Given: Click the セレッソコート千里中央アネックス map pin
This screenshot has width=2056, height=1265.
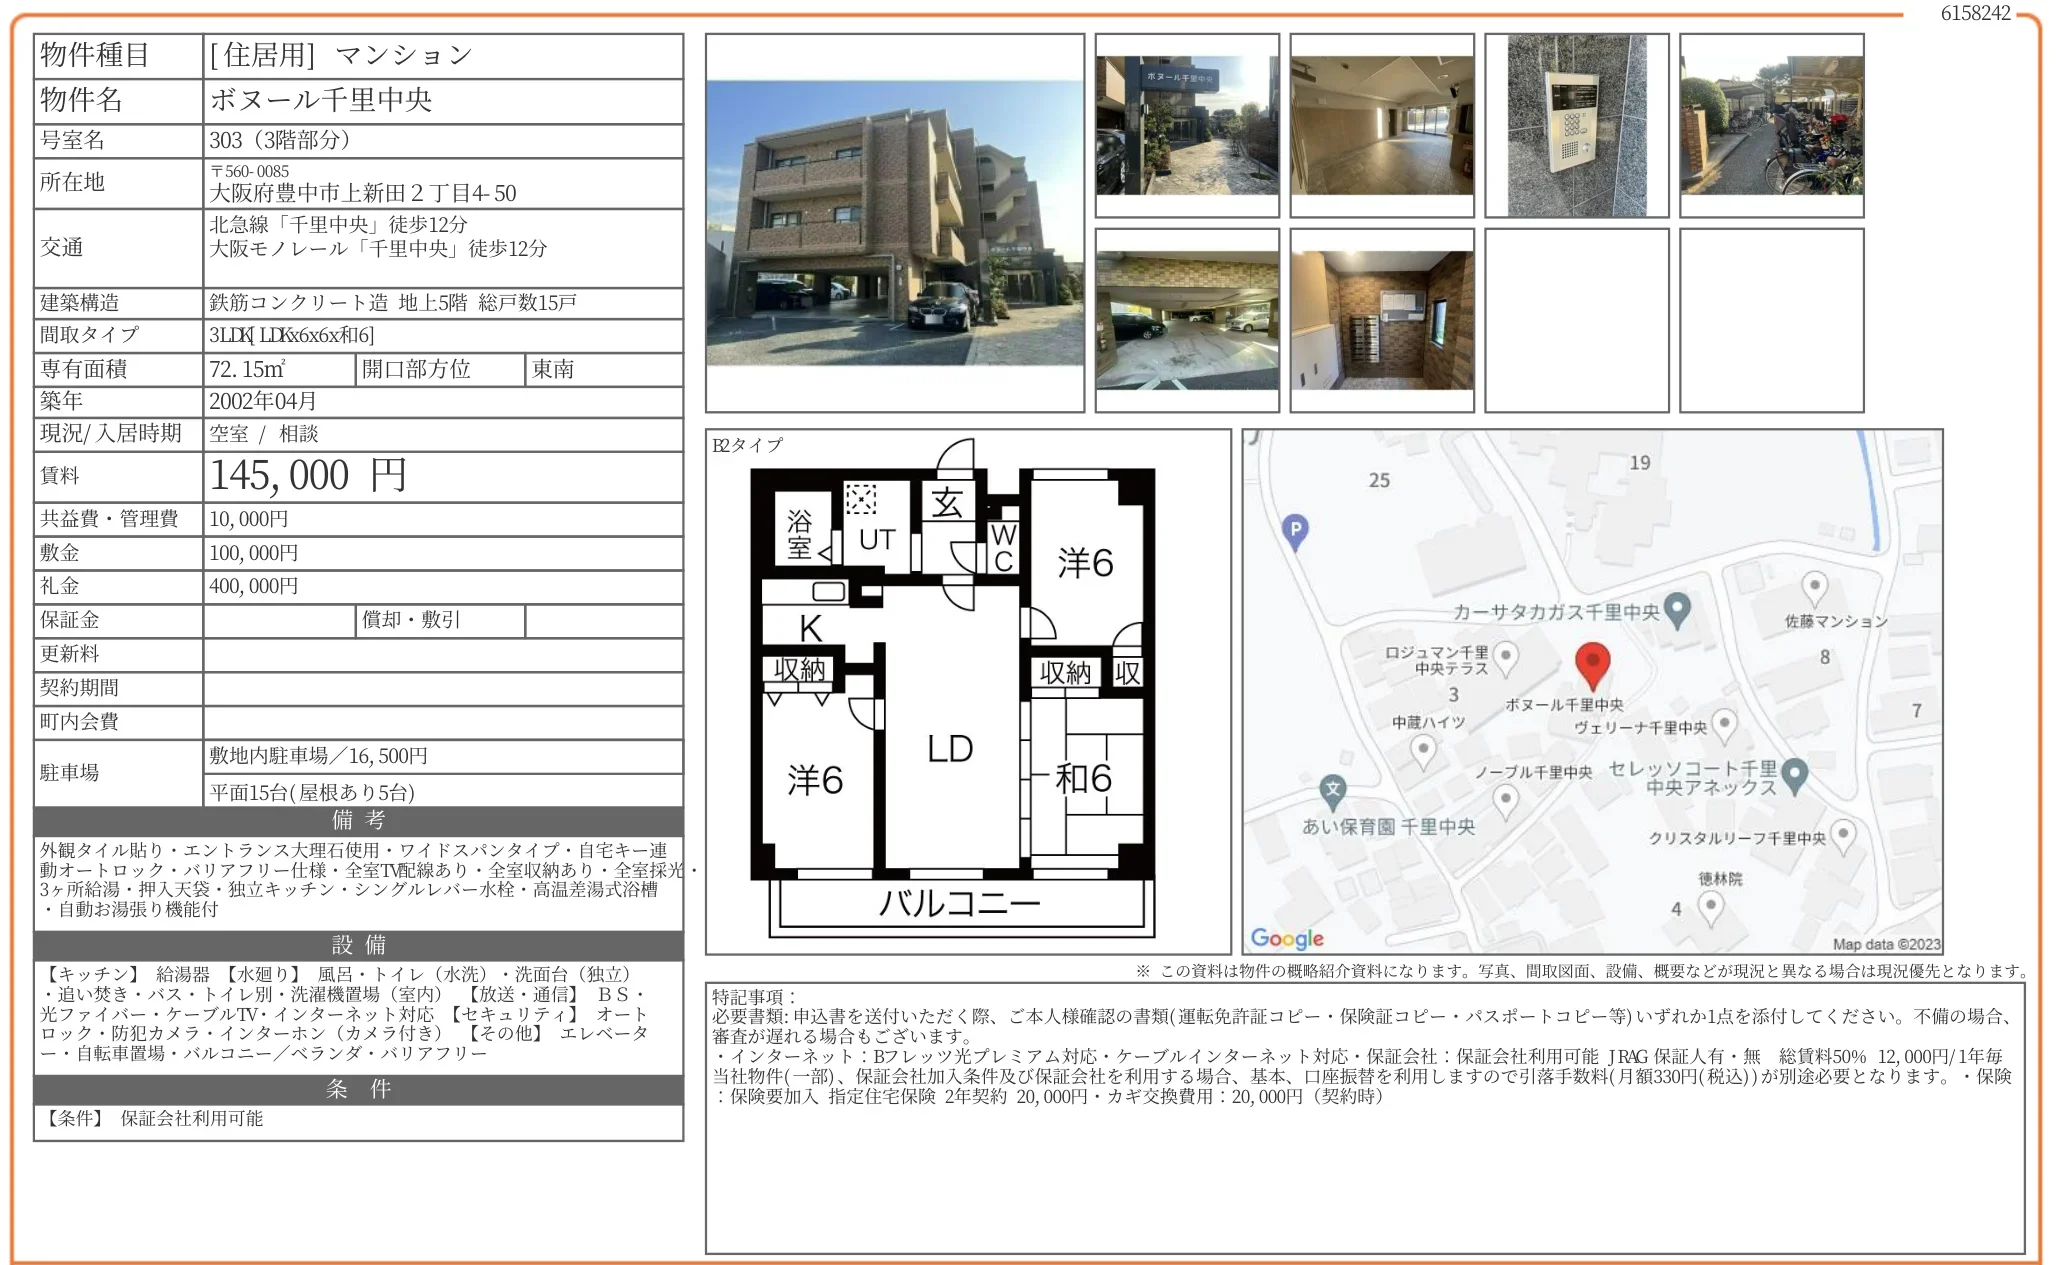Looking at the screenshot, I should pos(1795,775).
